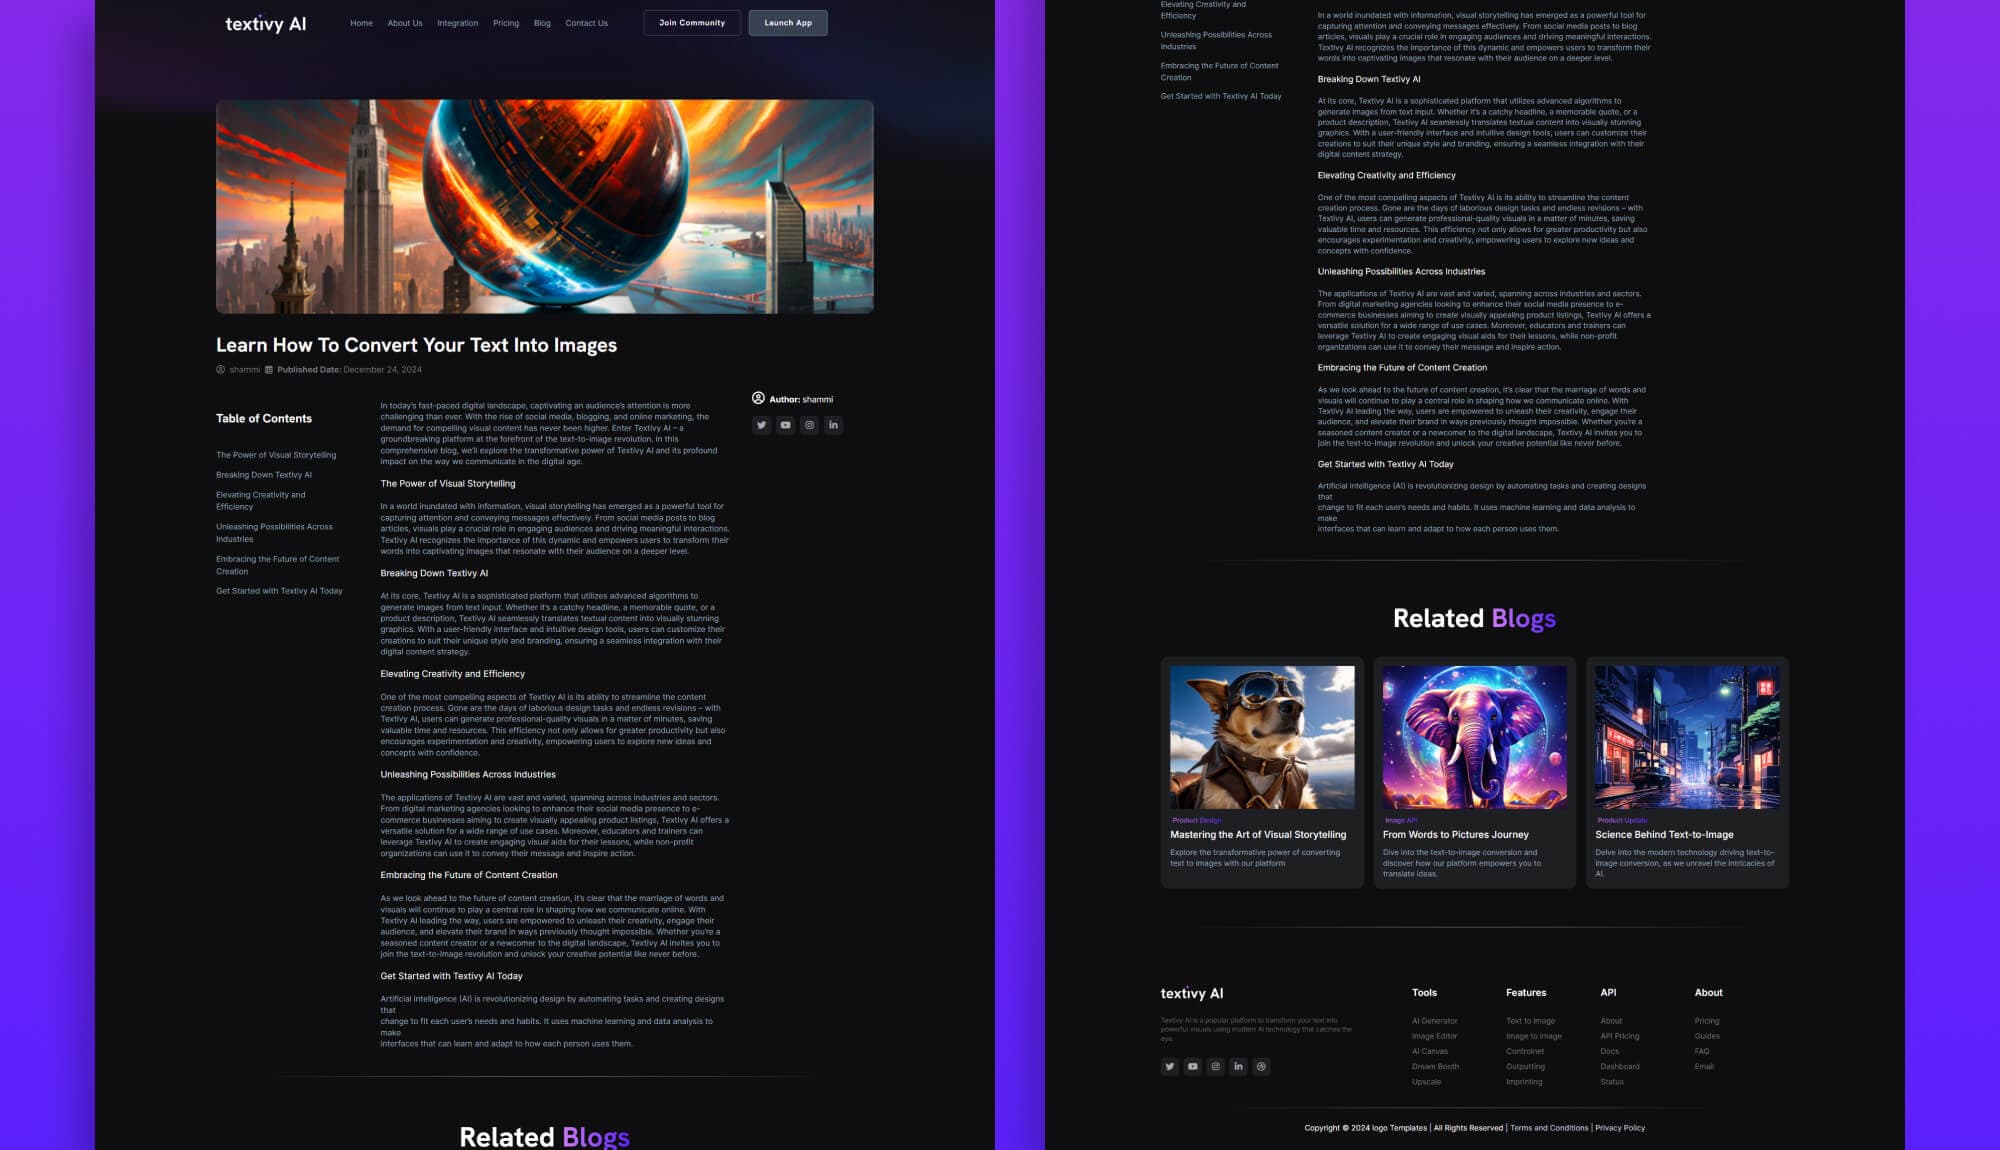2000x1150 pixels.
Task: Navigate to the Blog menu item
Action: (x=542, y=23)
